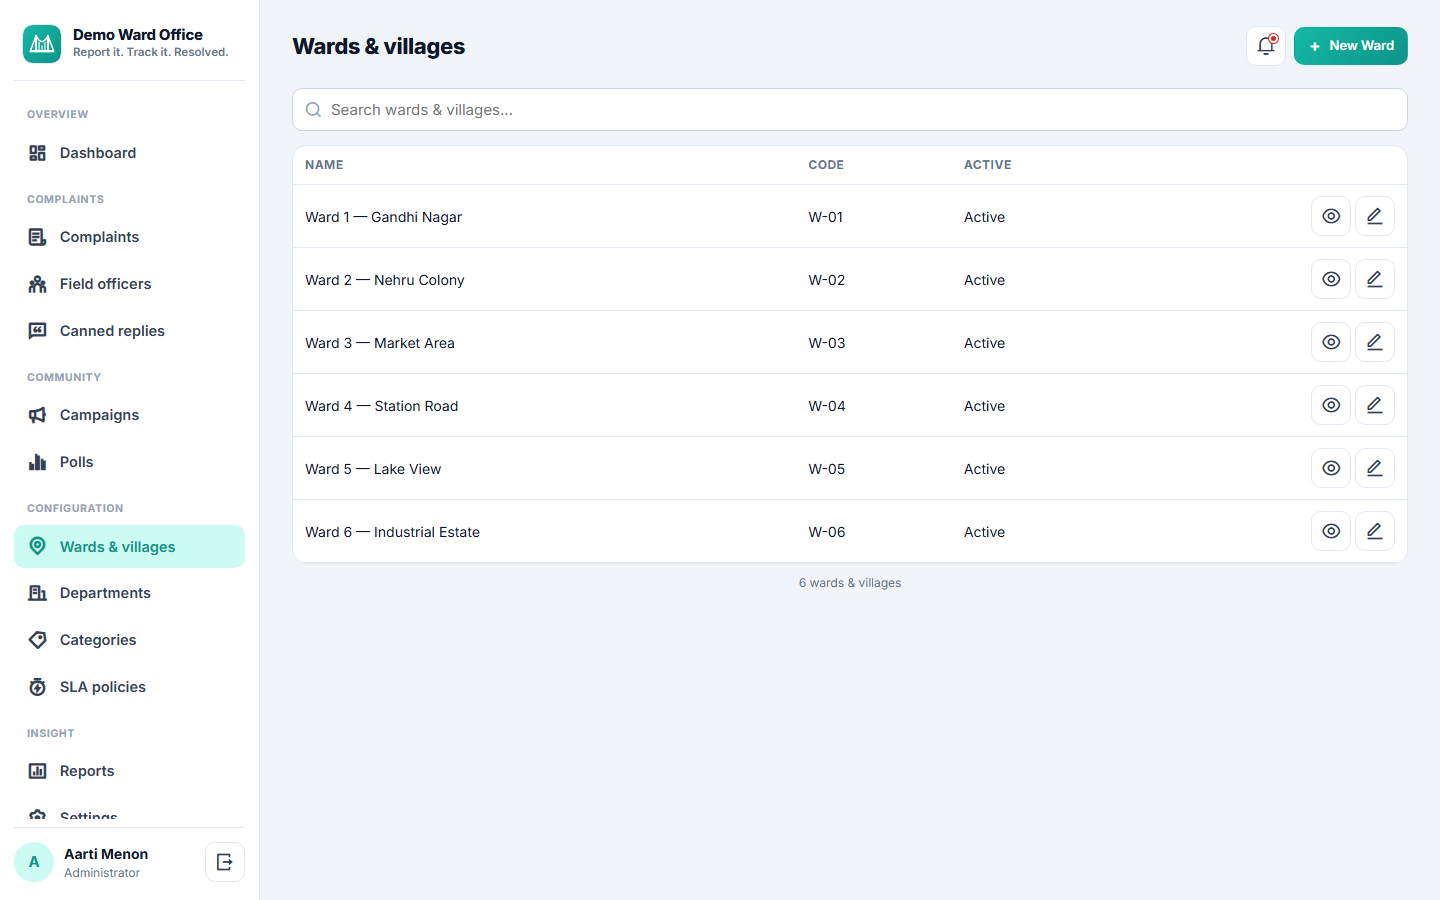Click code W-04 in the table
Image resolution: width=1440 pixels, height=900 pixels.
[827, 406]
